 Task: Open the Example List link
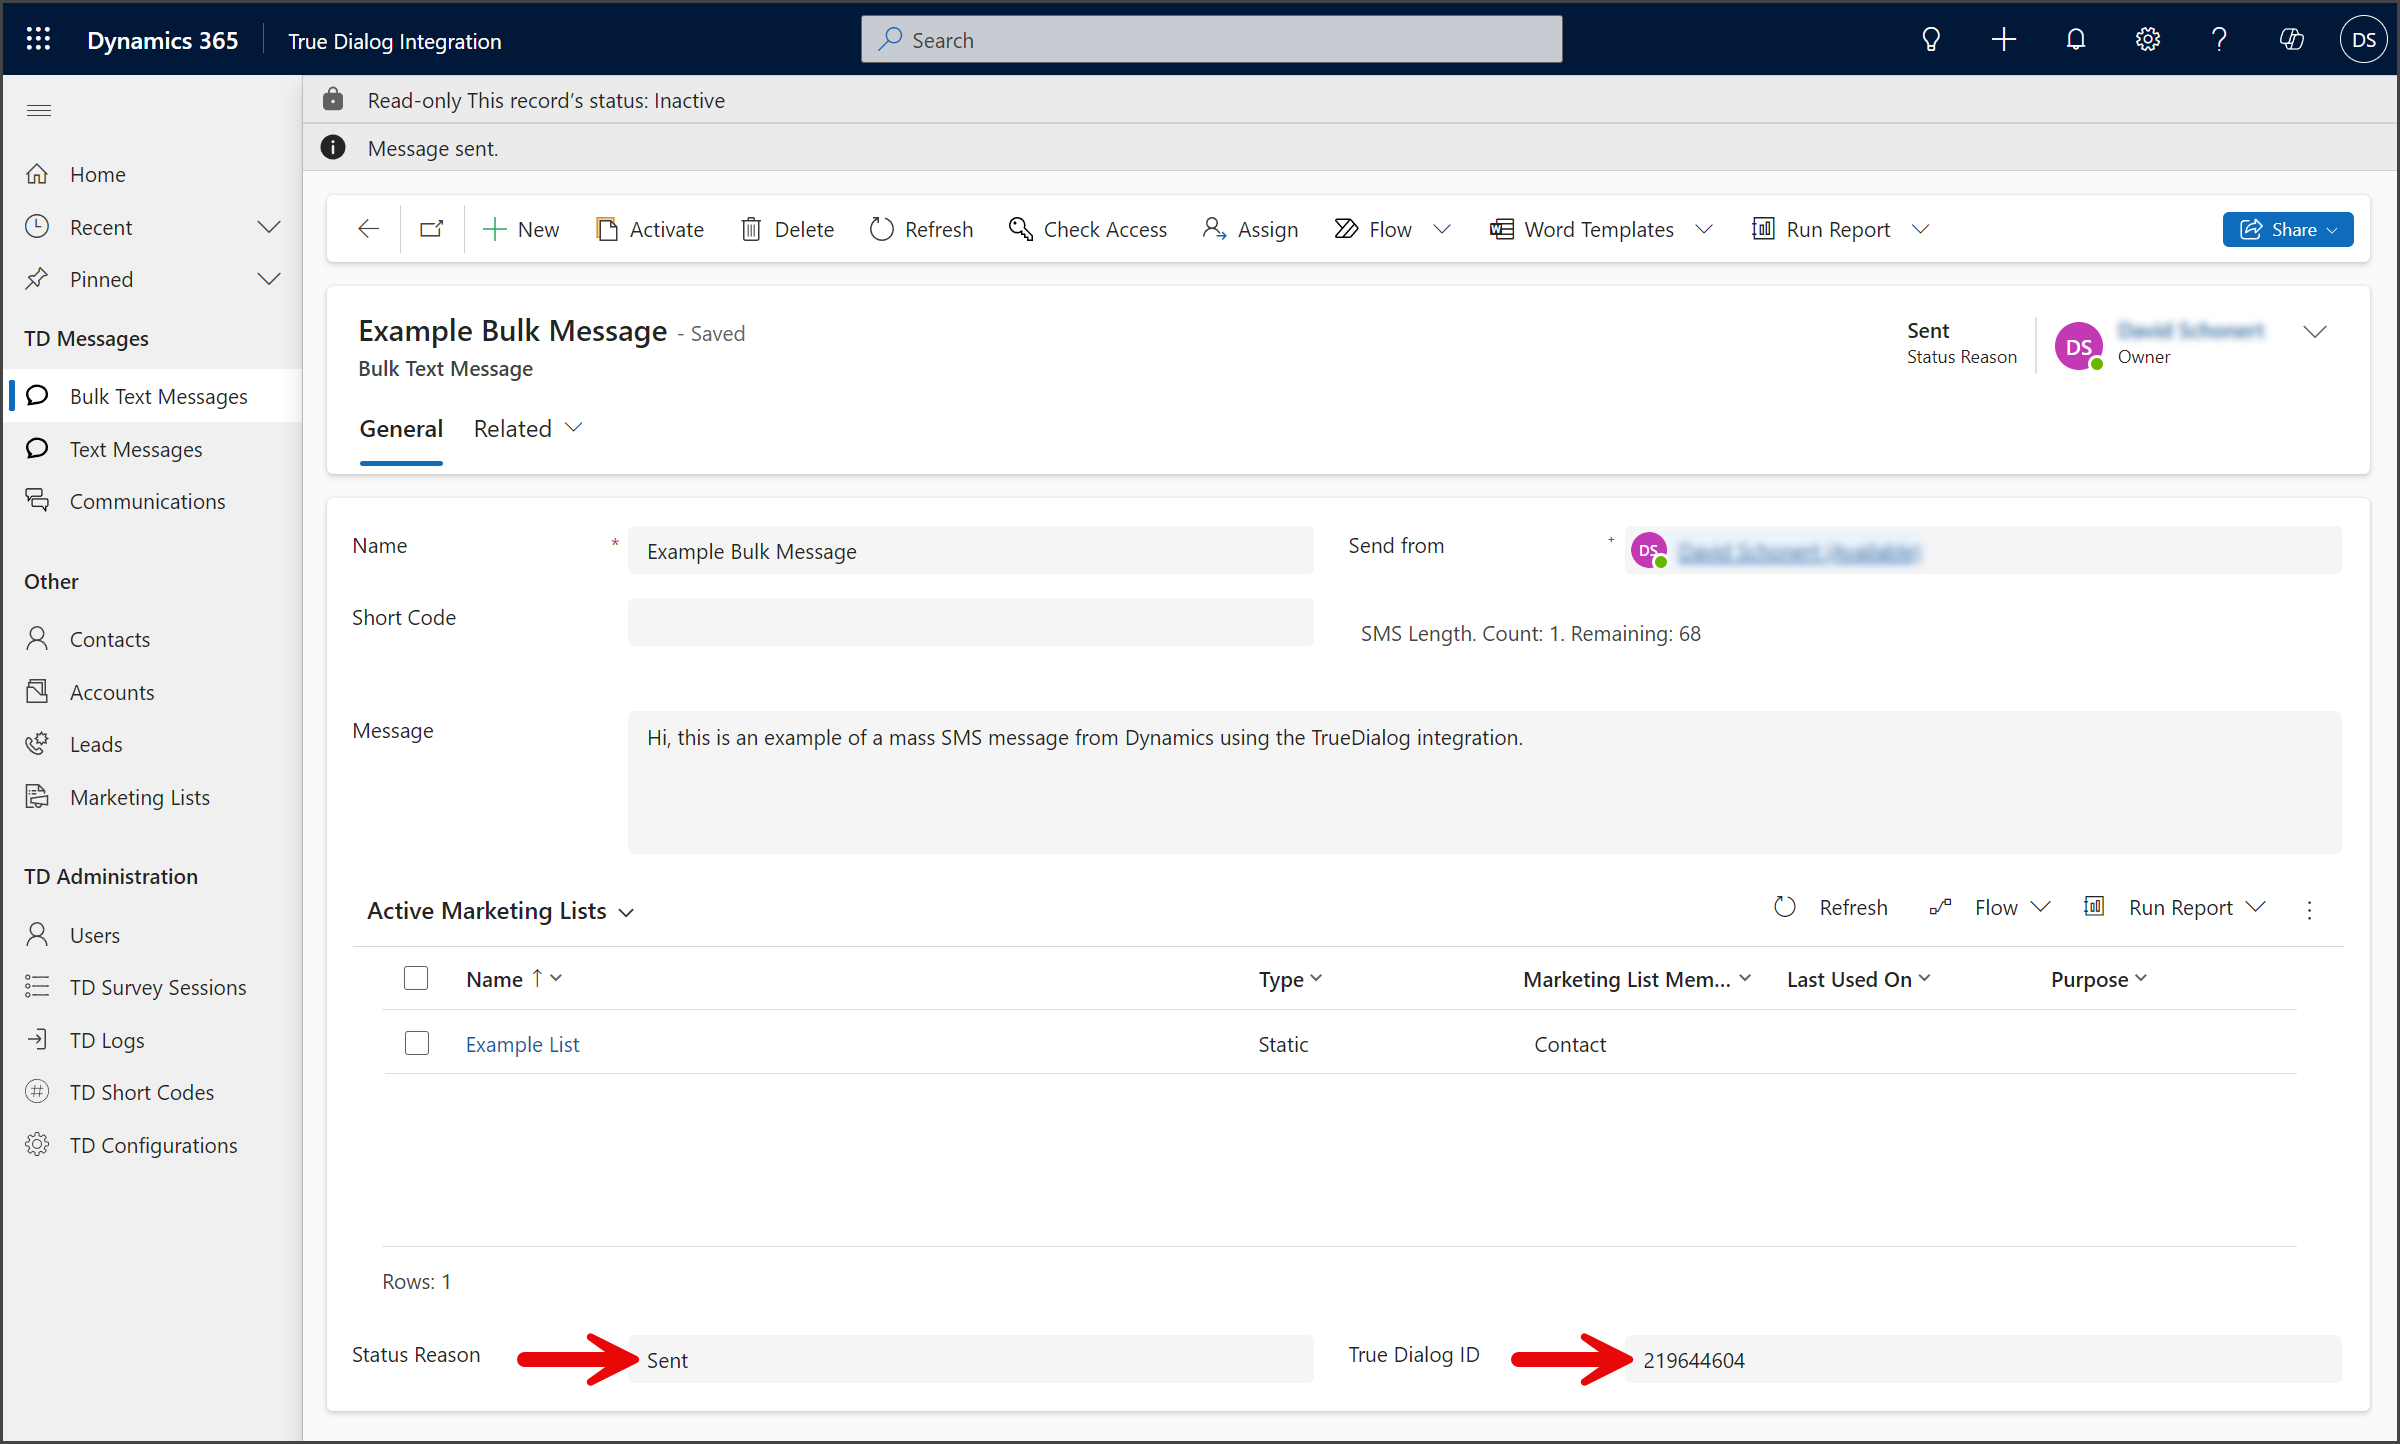point(522,1044)
